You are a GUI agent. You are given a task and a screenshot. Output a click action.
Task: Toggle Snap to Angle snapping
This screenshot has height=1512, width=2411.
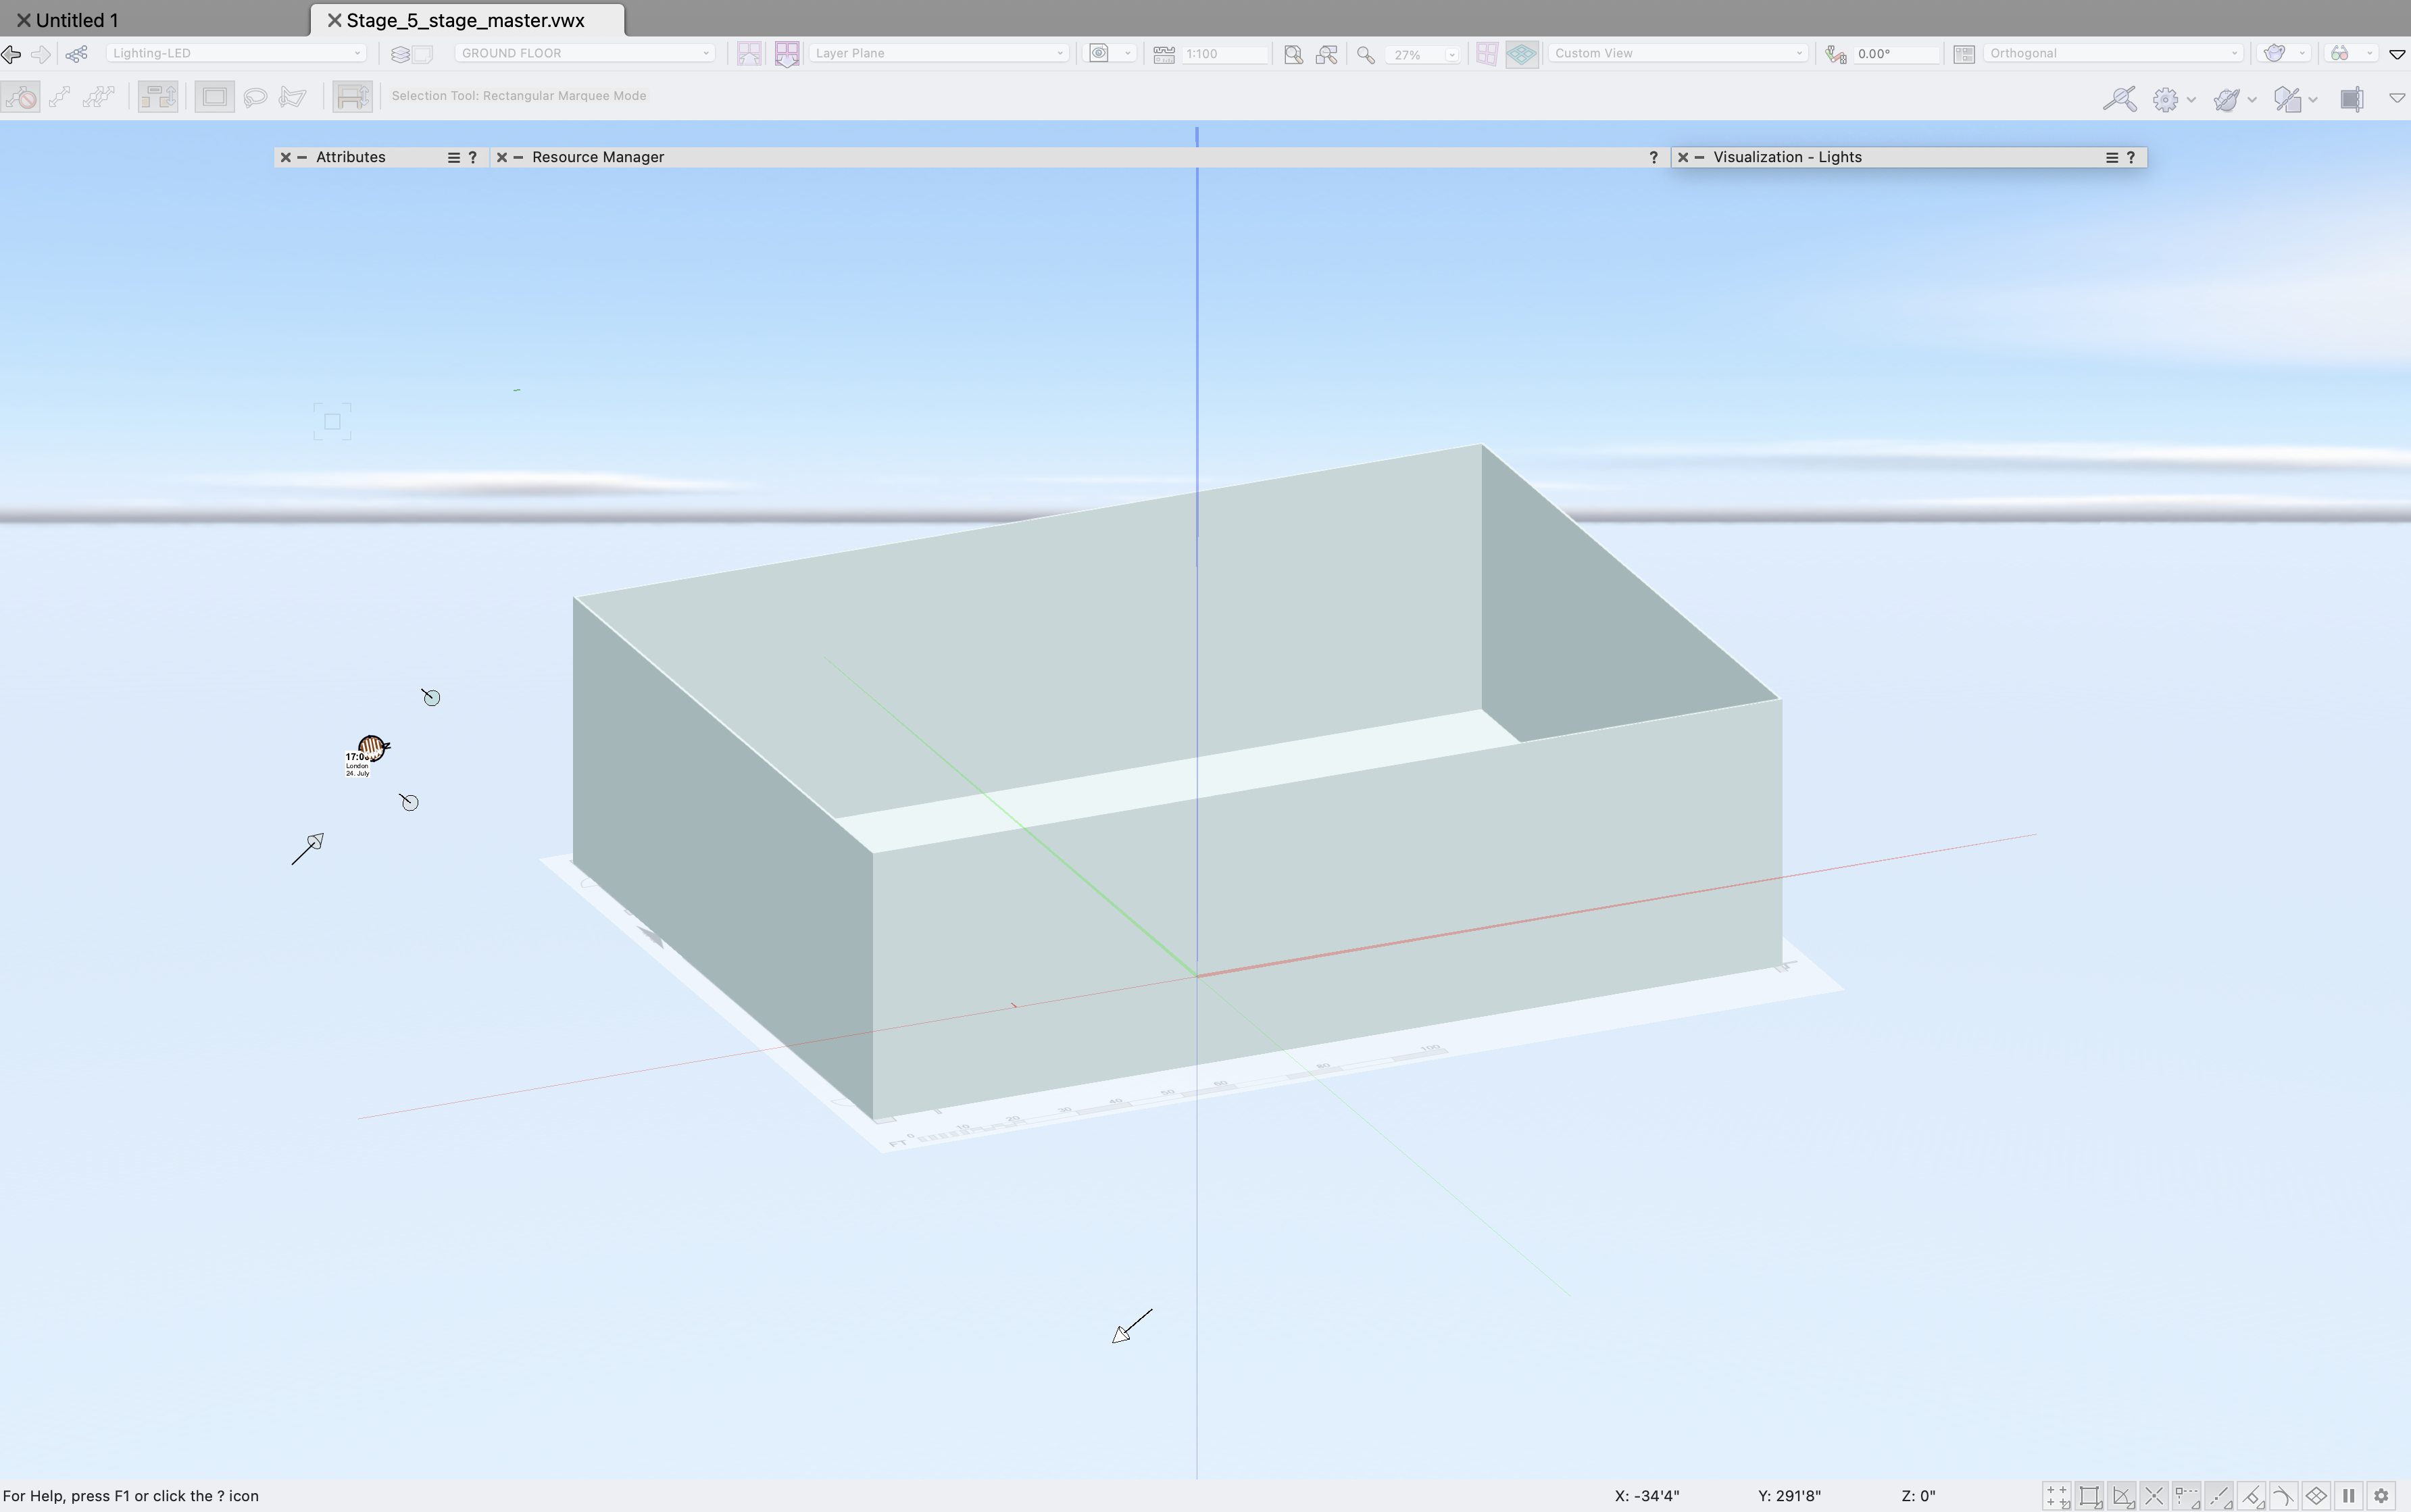point(2121,1496)
